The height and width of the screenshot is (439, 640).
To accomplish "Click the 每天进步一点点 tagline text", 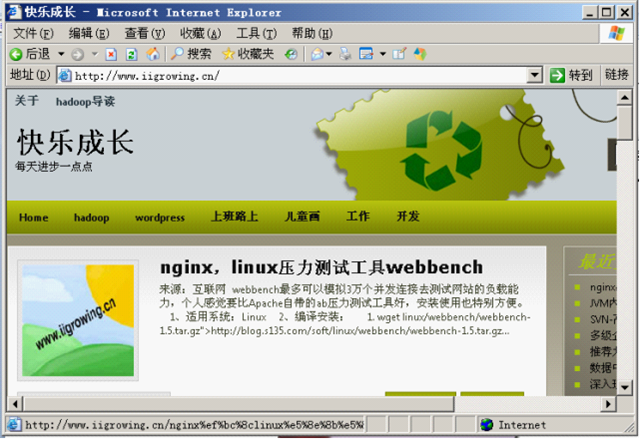I will pyautogui.click(x=53, y=166).
